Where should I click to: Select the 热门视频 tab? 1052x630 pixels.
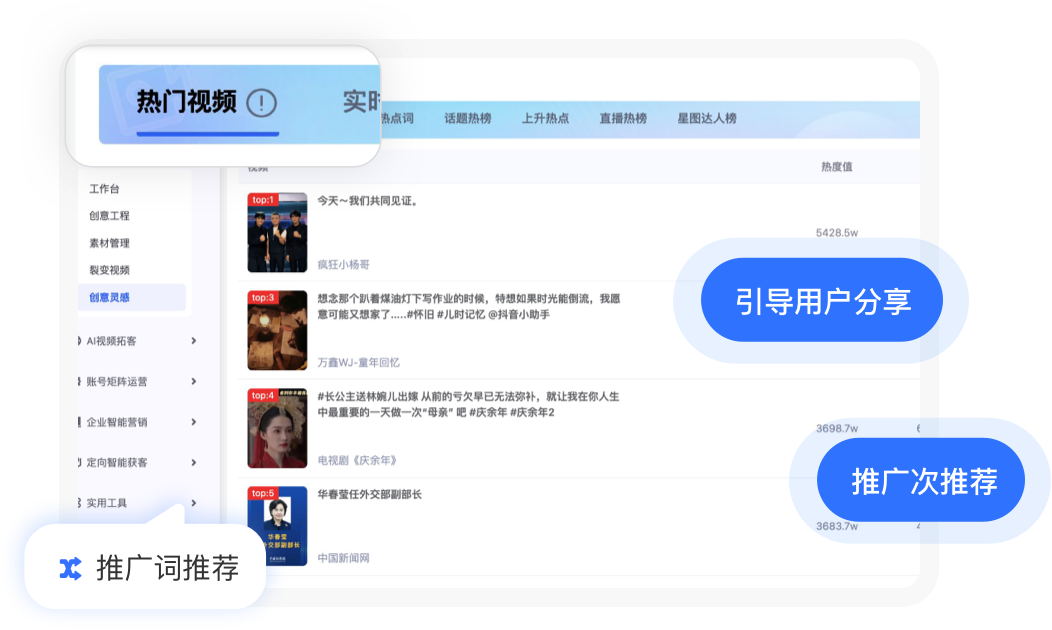pyautogui.click(x=186, y=102)
